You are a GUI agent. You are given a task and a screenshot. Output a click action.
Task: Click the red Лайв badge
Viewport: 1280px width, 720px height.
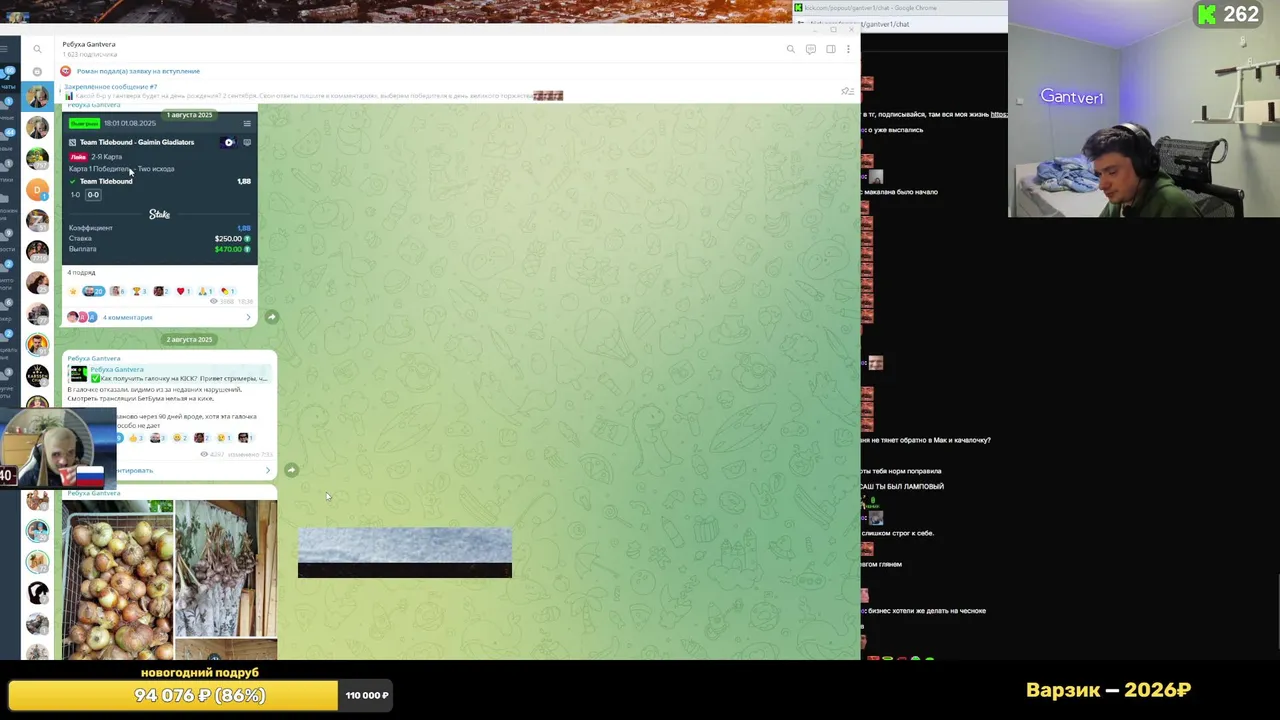(78, 157)
